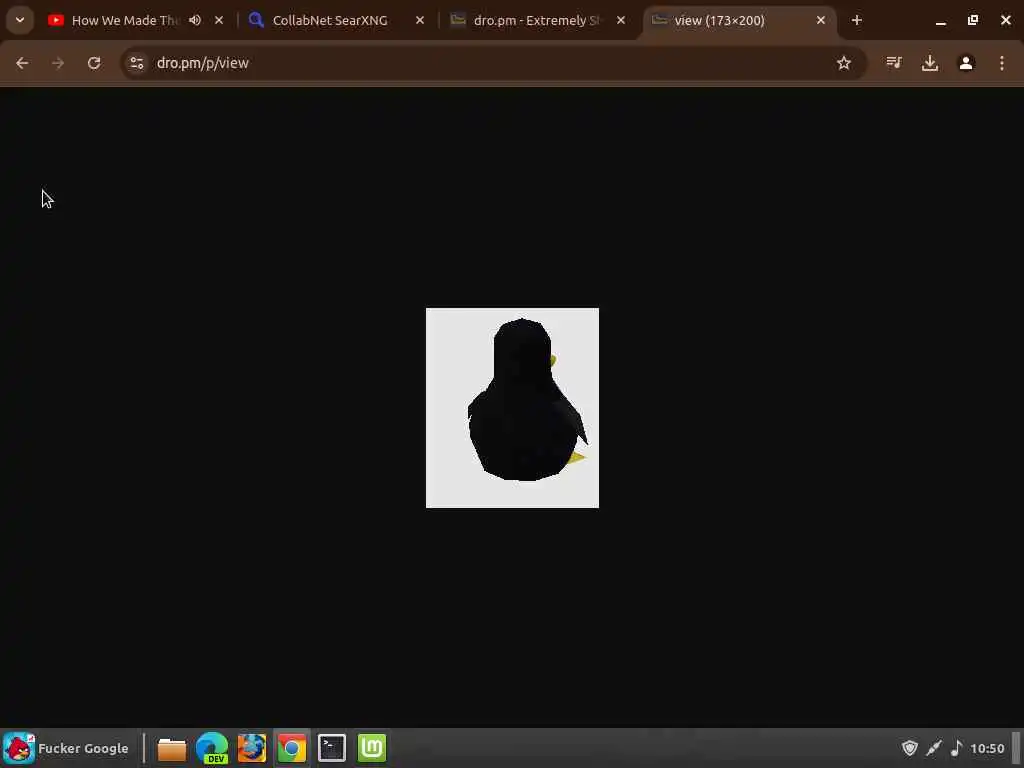
Task: Switch to the 'dro.pm - Extremely' tab
Action: coord(536,20)
